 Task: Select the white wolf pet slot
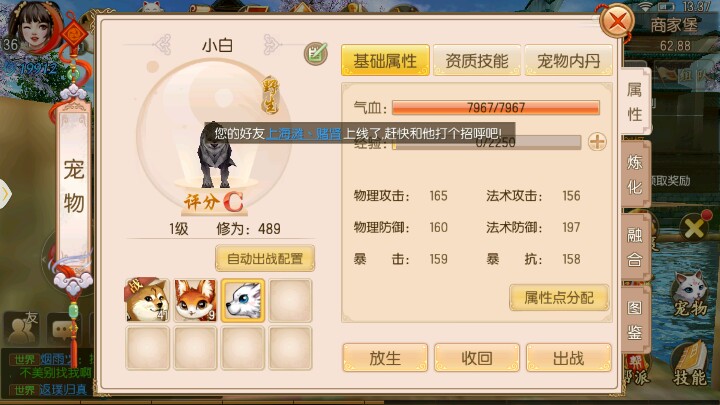tap(243, 300)
